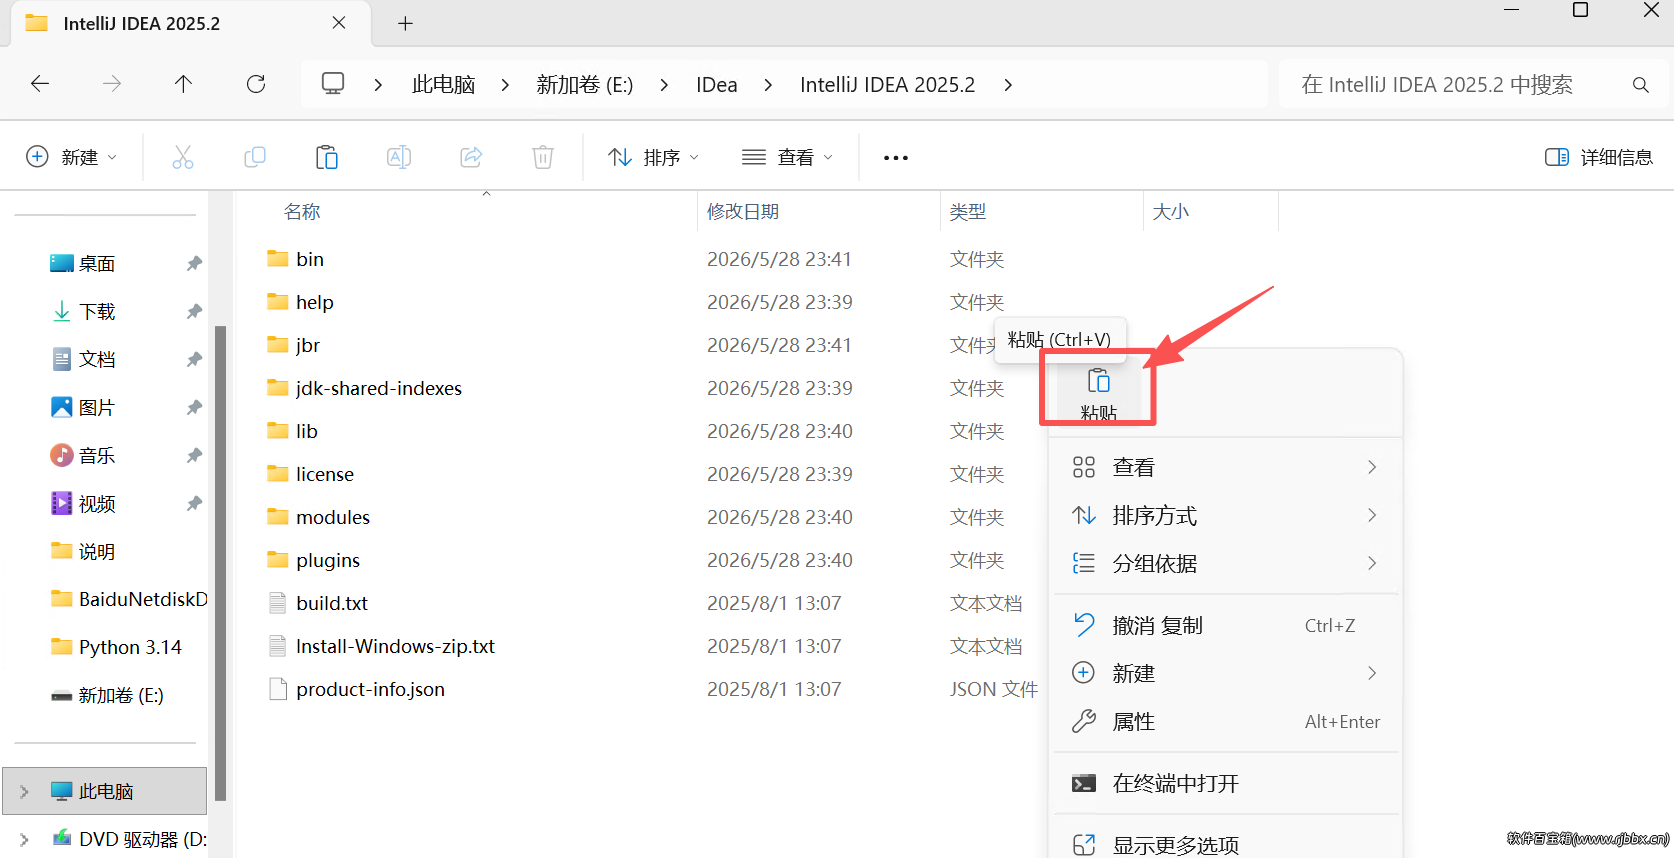Click the navigation pane scrollbar

point(220,562)
